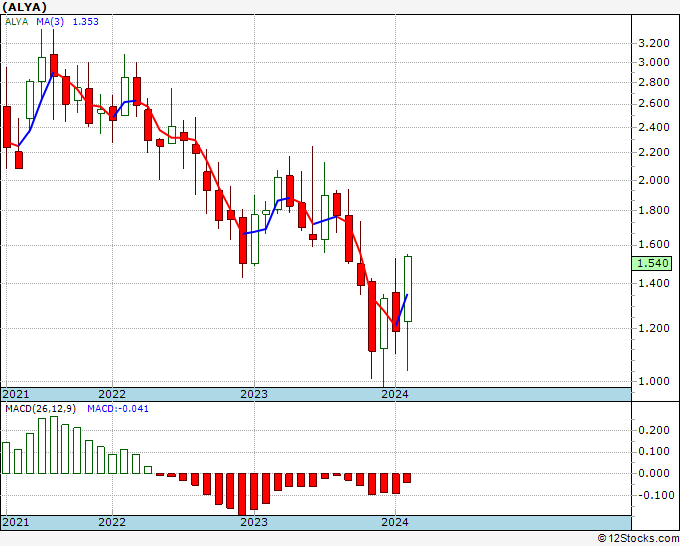This screenshot has width=680, height=546.
Task: Click the 0.100 MACD axis label
Action: pos(654,451)
